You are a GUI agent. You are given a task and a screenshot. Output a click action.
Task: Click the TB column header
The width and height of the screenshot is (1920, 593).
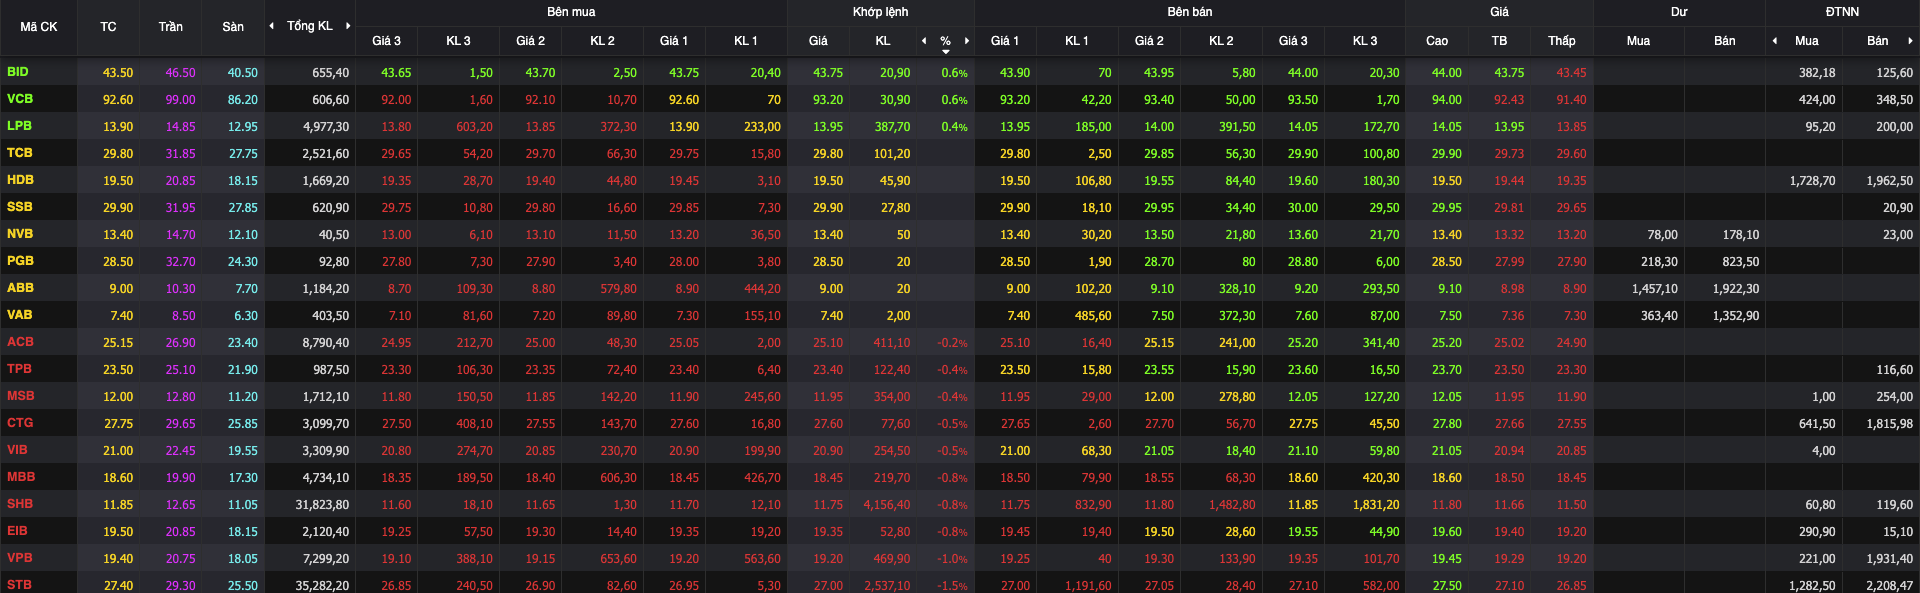point(1499,41)
